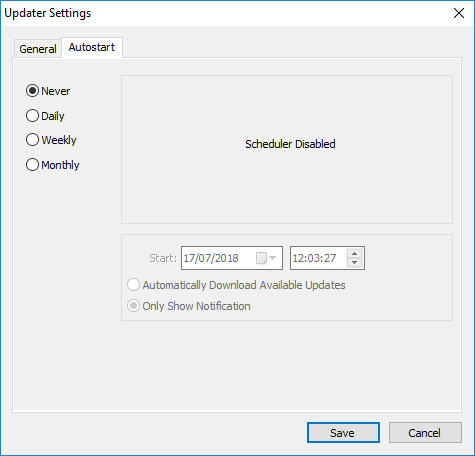Image resolution: width=475 pixels, height=456 pixels.
Task: Click the Scheduler Disabled text
Action: tap(290, 144)
